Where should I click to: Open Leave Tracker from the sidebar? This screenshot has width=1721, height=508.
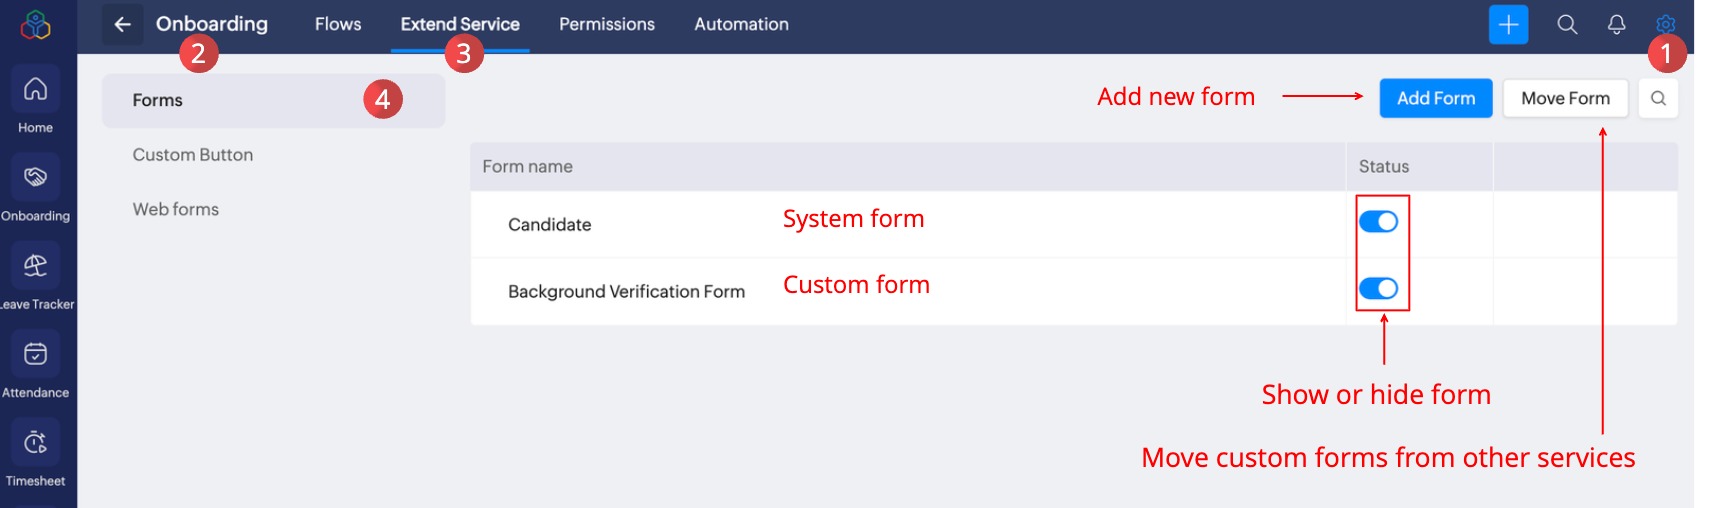36,267
